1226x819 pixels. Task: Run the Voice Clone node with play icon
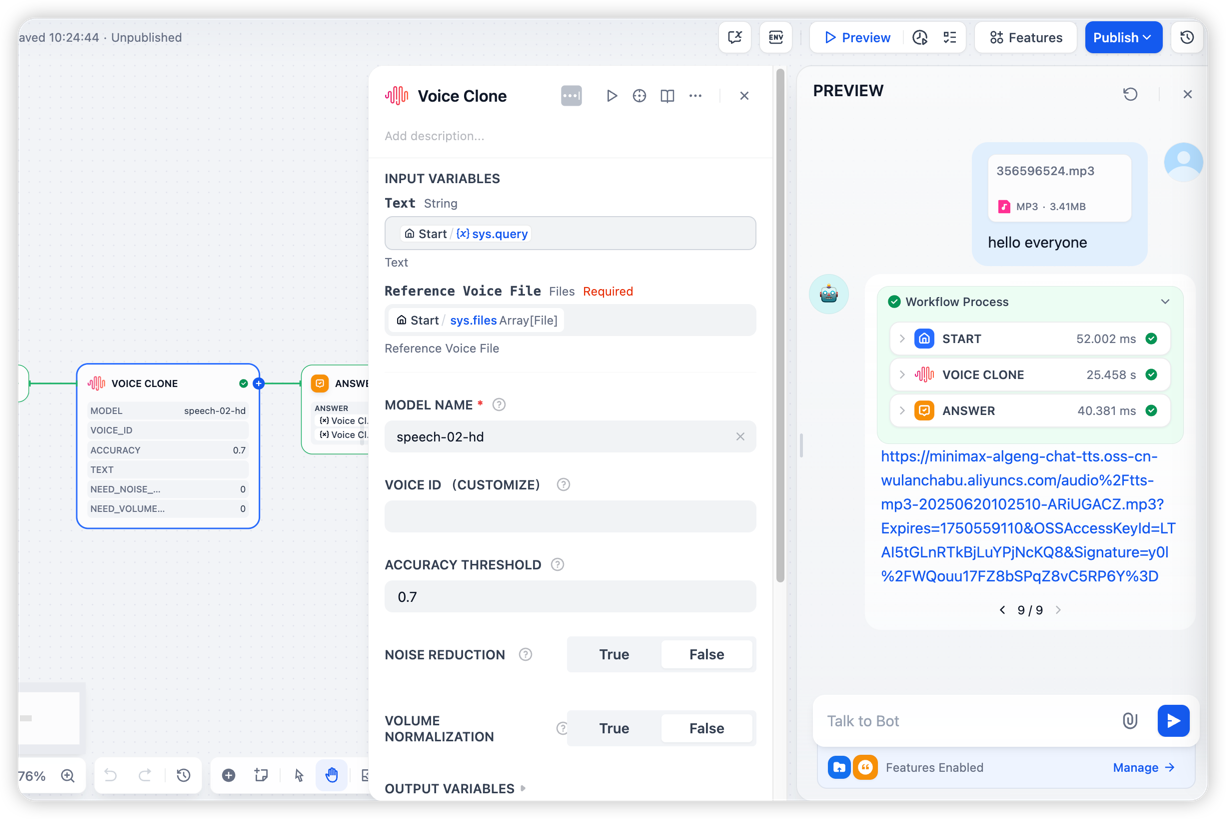[x=612, y=96]
